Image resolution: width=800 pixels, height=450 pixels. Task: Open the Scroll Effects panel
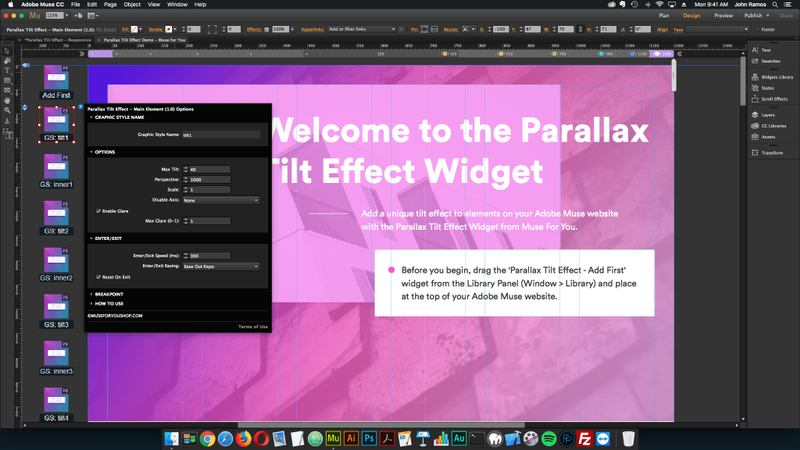(774, 99)
